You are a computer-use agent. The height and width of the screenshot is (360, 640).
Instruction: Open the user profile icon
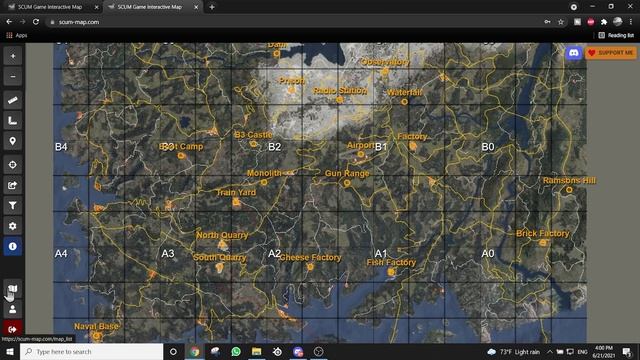[13, 309]
